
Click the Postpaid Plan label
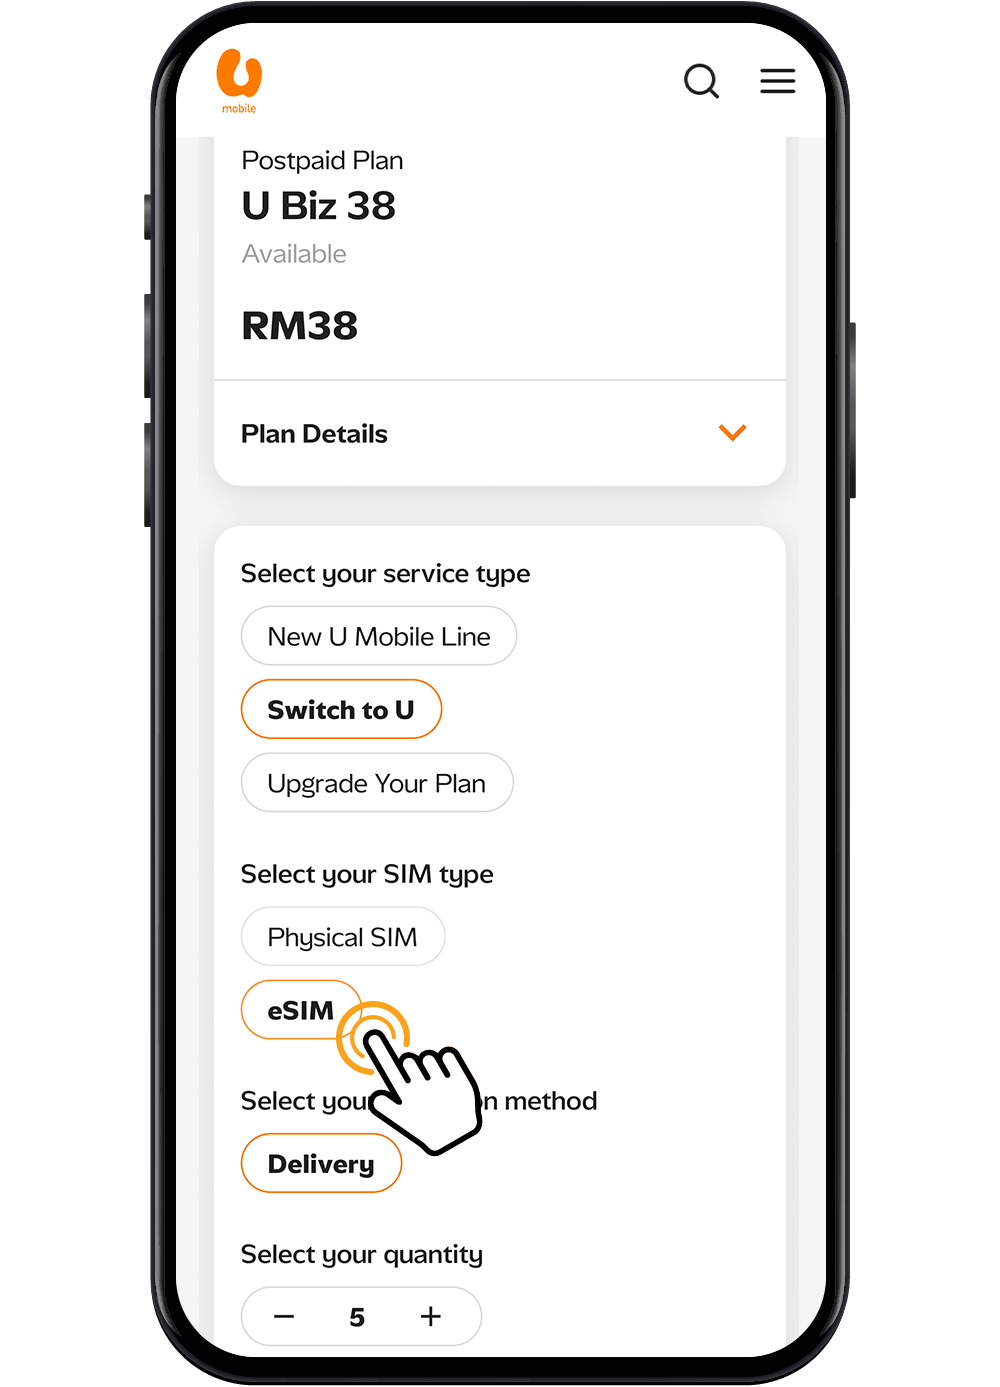322,161
